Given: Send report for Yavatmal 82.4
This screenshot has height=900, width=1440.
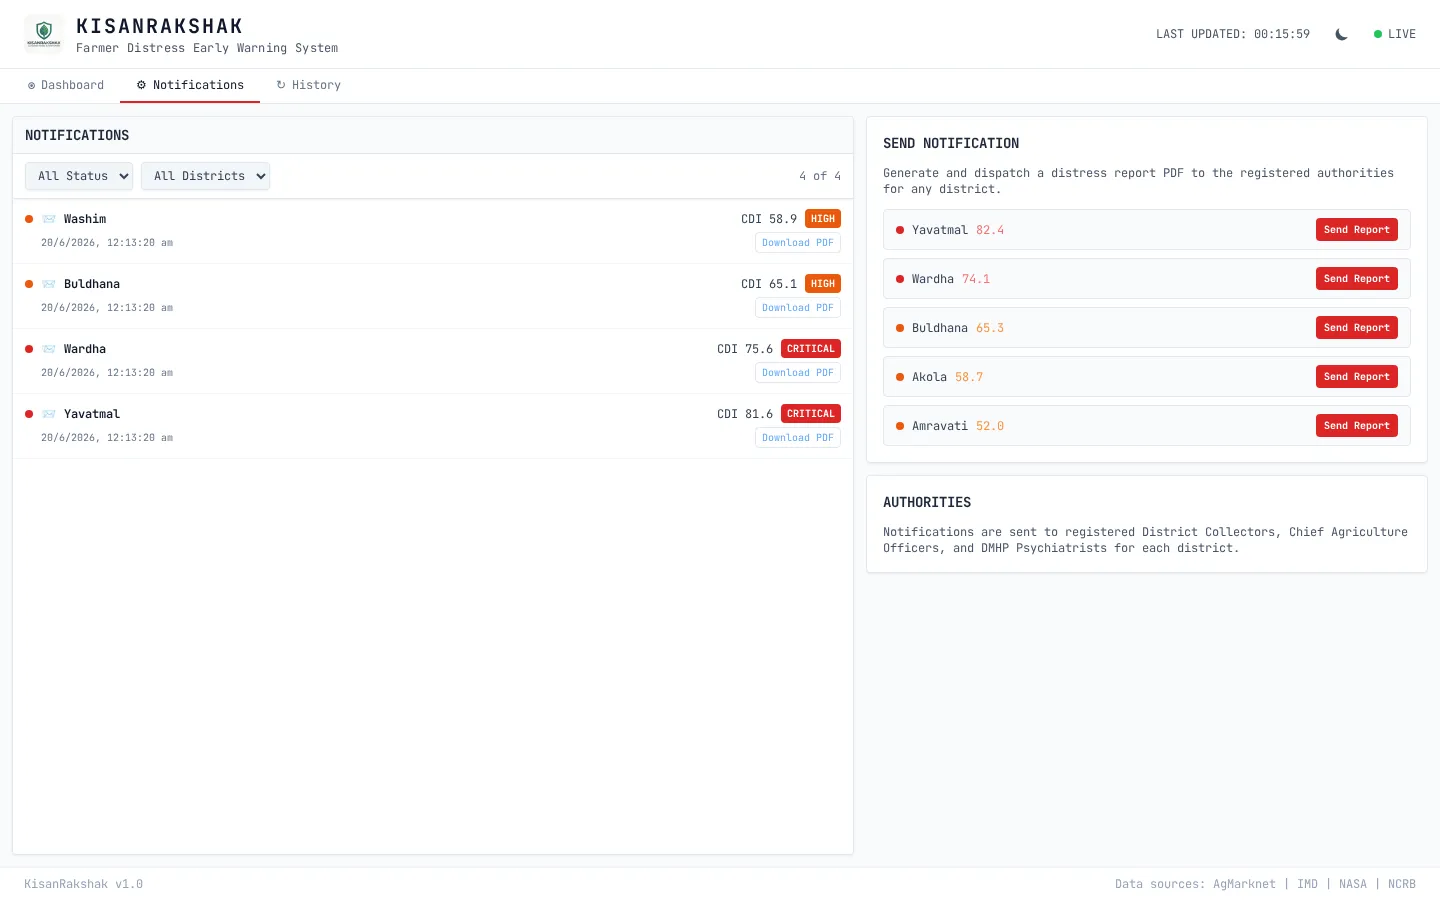Looking at the screenshot, I should click(x=1356, y=230).
